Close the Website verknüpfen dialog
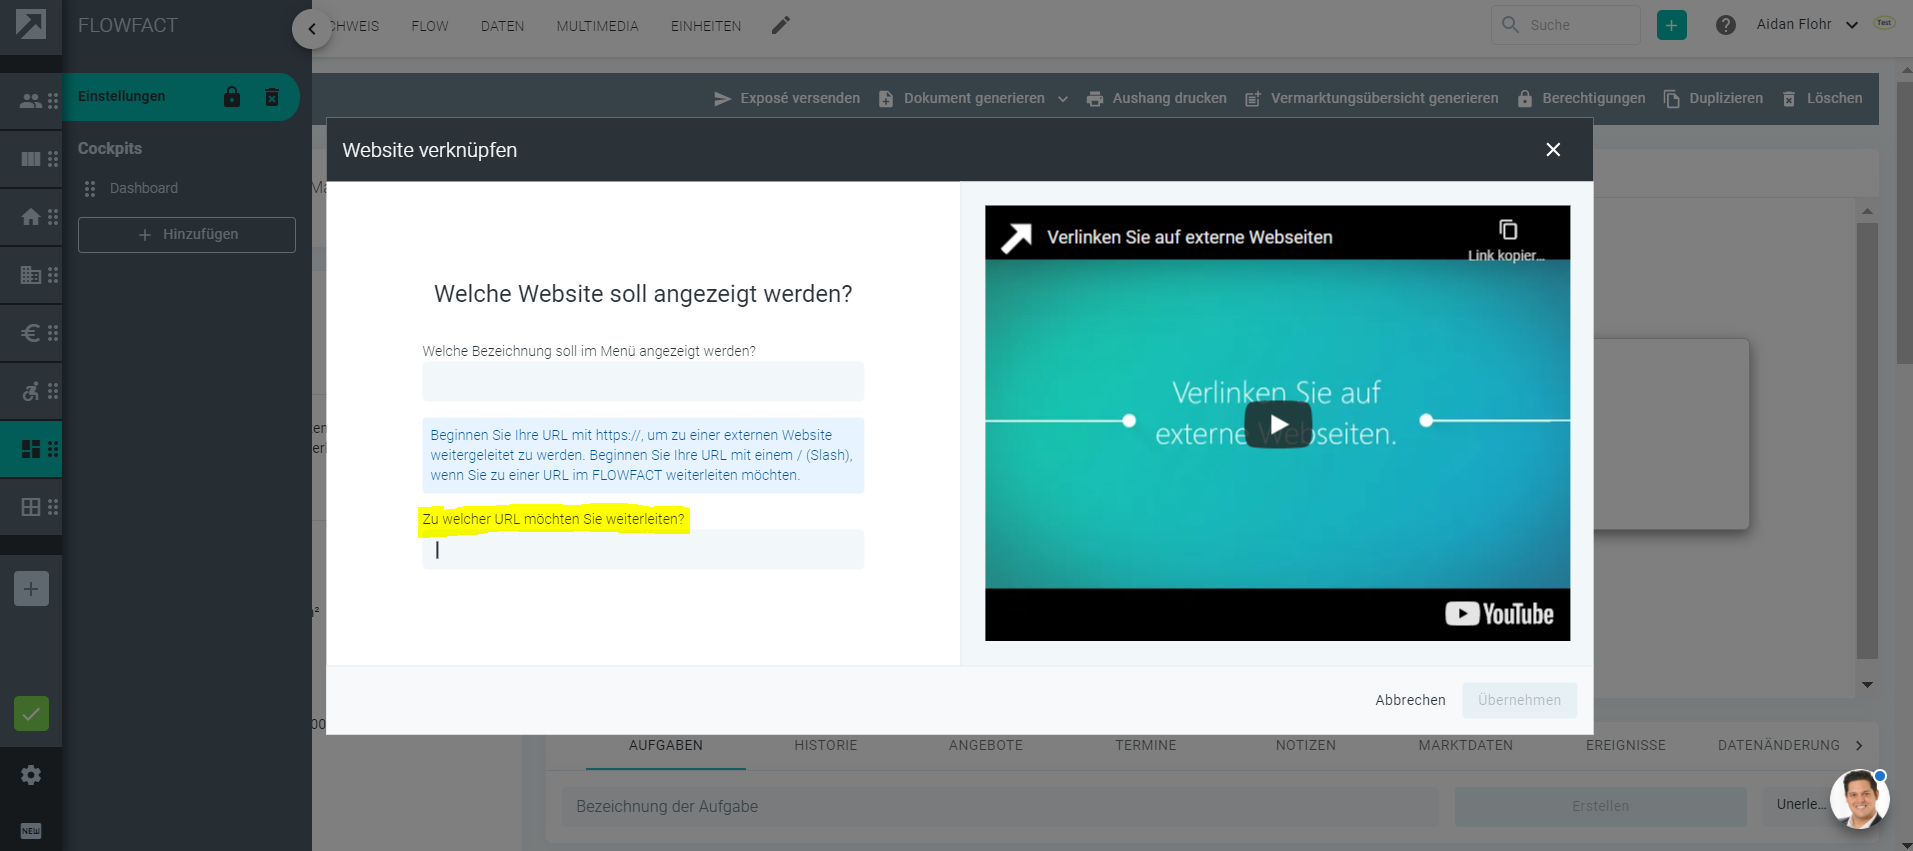 tap(1553, 149)
